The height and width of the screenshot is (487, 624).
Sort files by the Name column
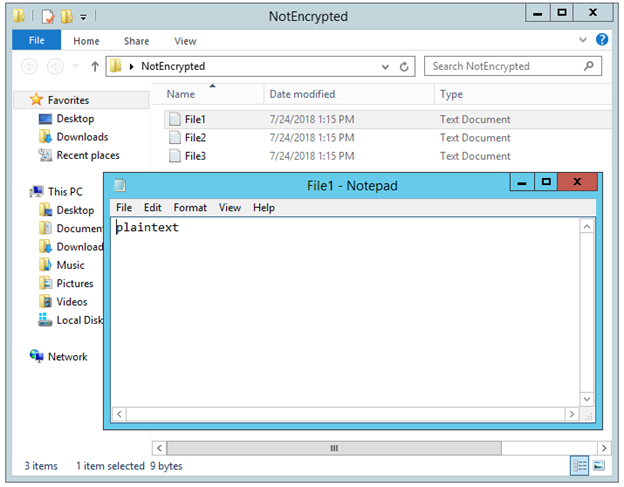tap(181, 94)
